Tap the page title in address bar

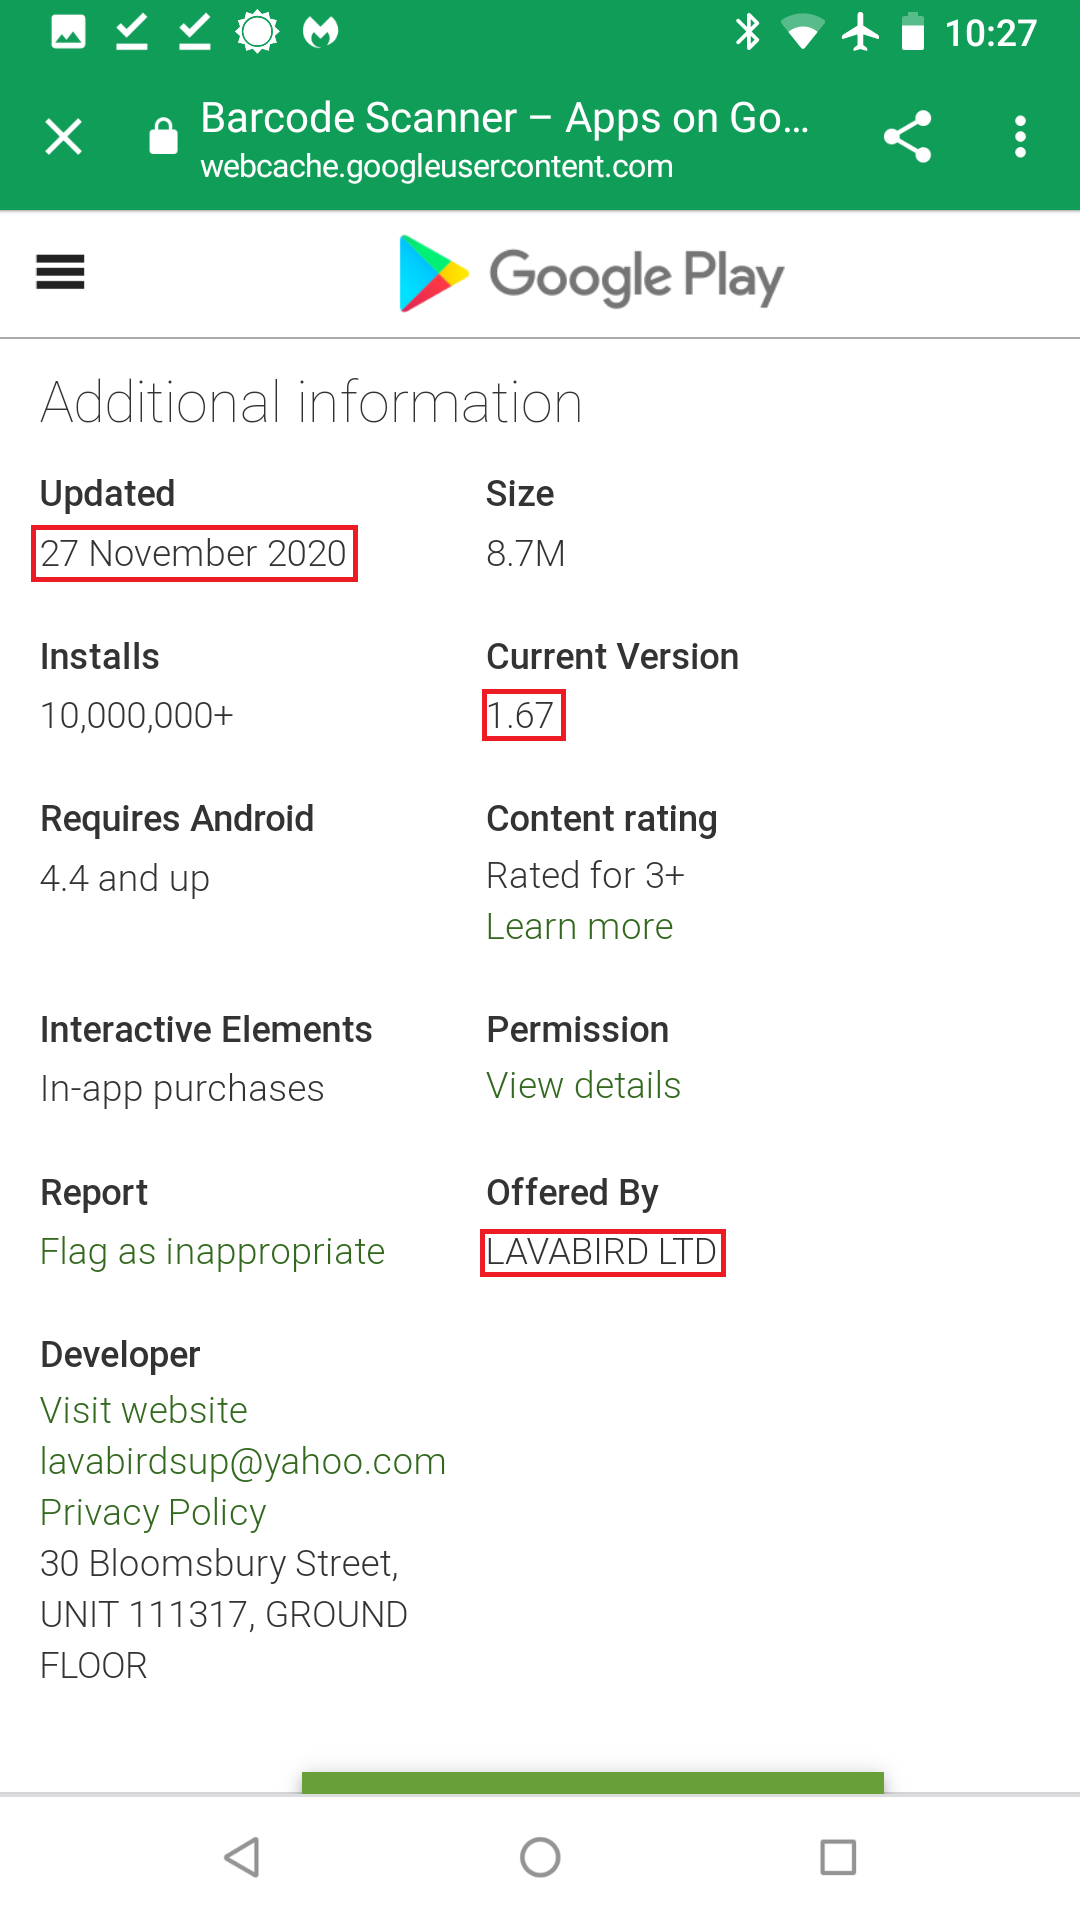click(x=505, y=118)
